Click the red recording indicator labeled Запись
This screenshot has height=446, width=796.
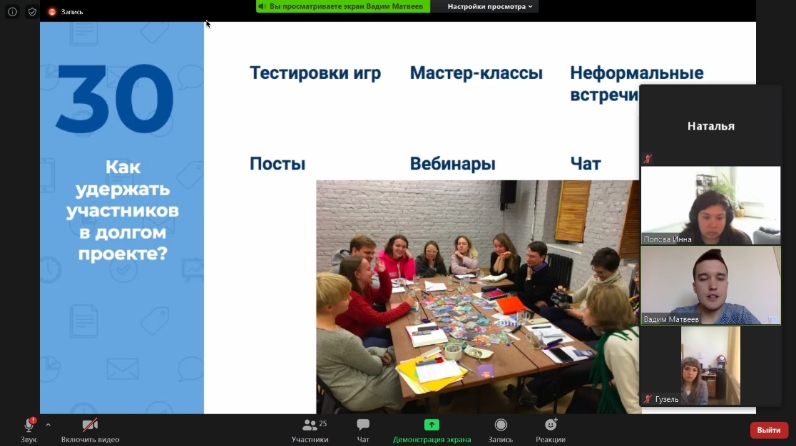64,11
